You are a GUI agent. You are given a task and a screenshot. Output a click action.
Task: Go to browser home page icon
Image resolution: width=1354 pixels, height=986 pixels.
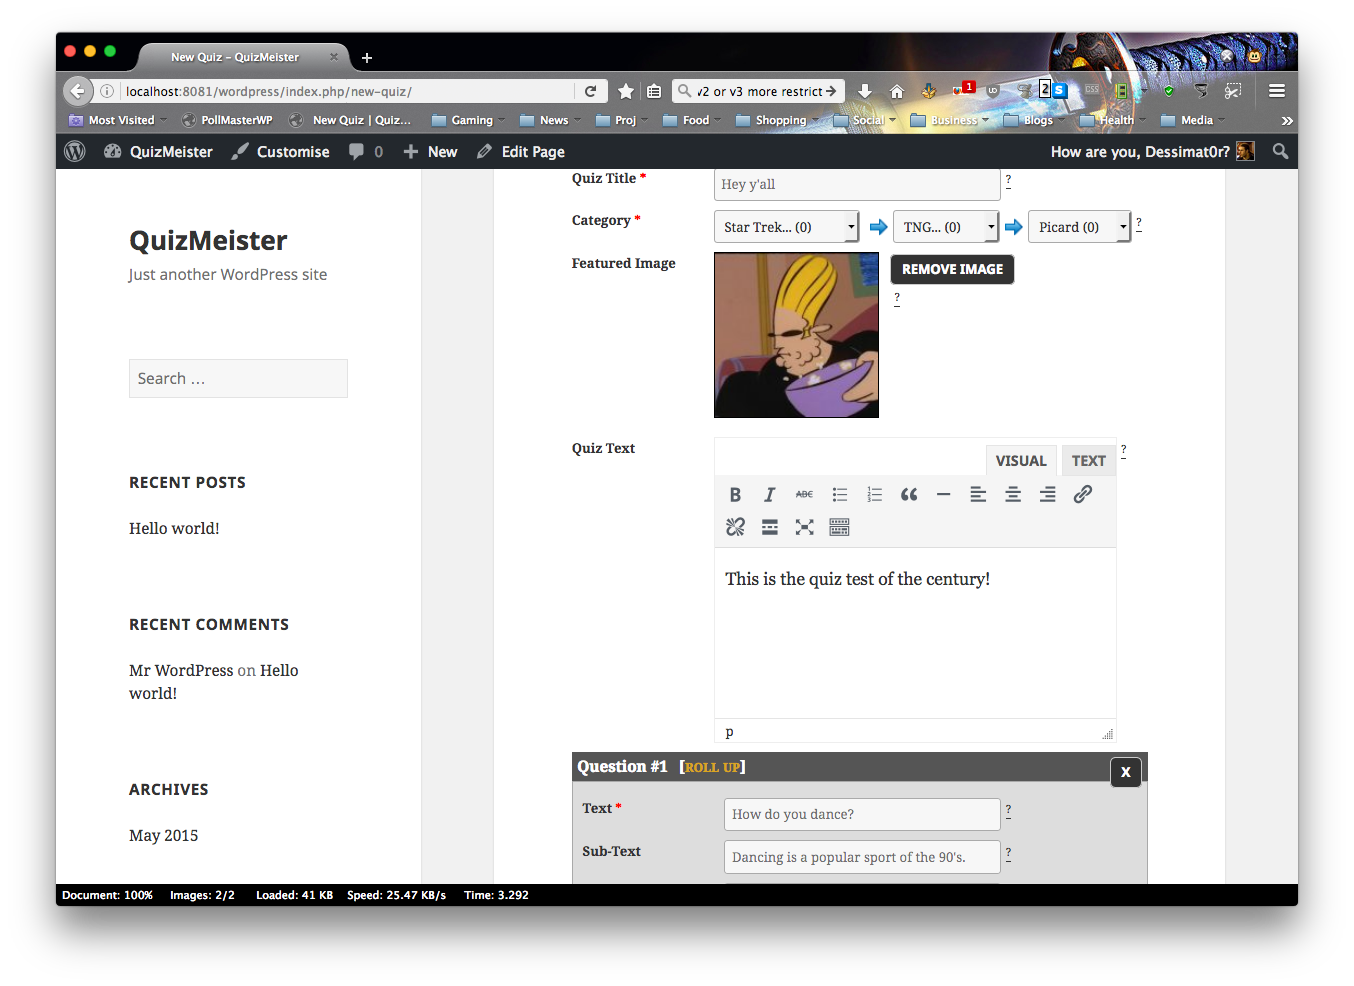(x=897, y=91)
